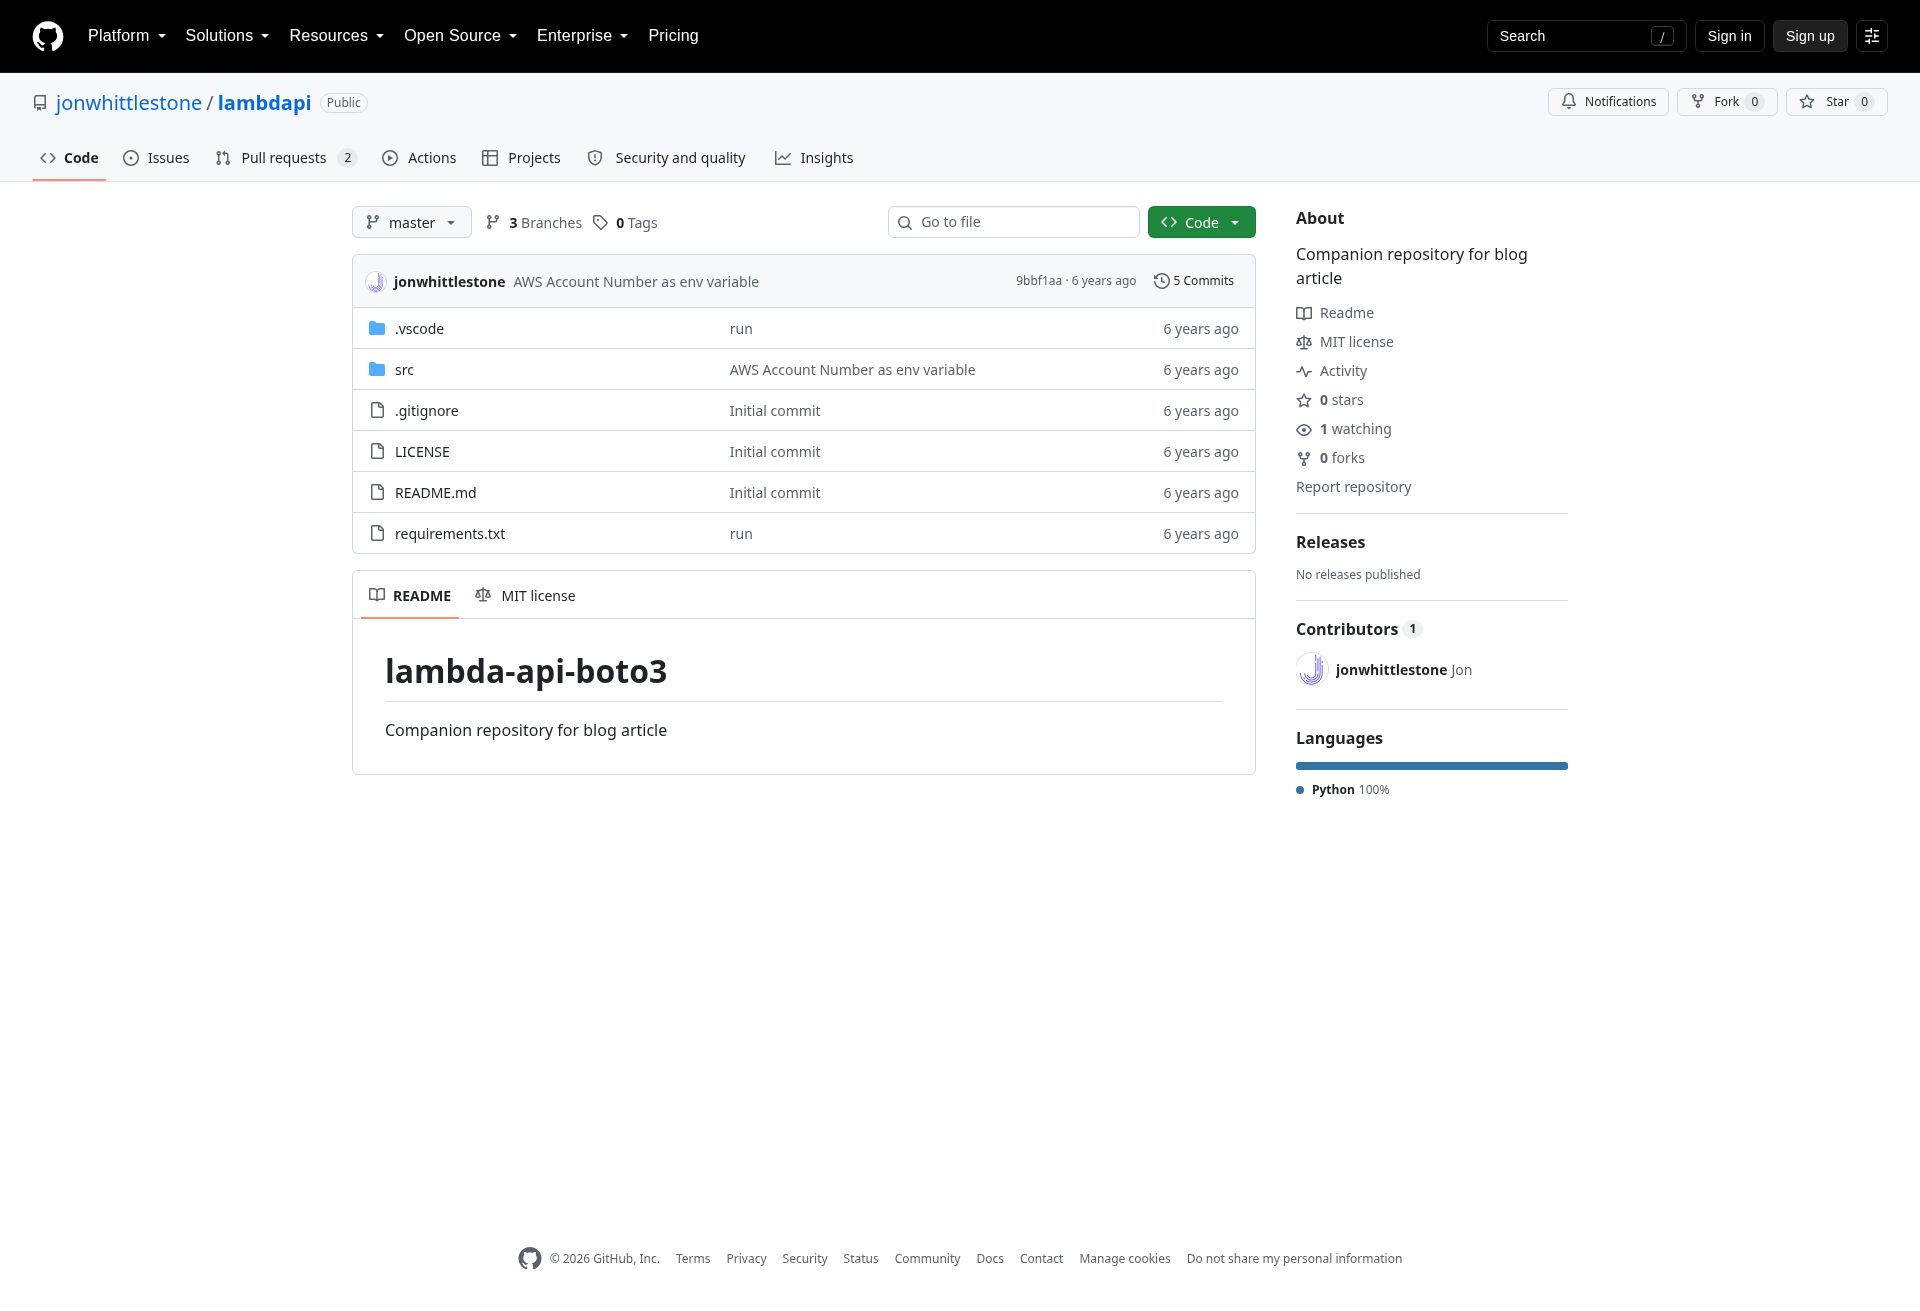
Task: Click the branch icon beside 3 Branches
Action: pyautogui.click(x=493, y=222)
